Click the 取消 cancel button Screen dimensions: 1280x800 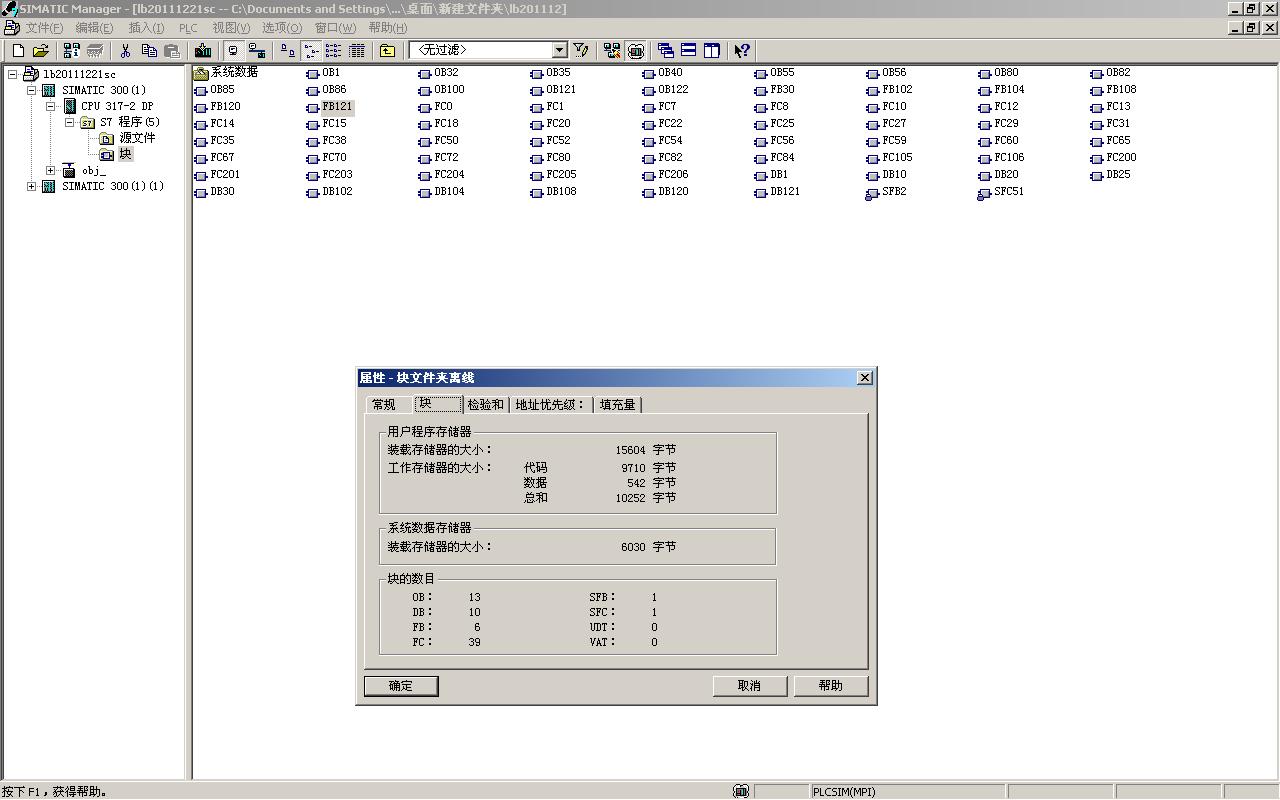coord(749,686)
